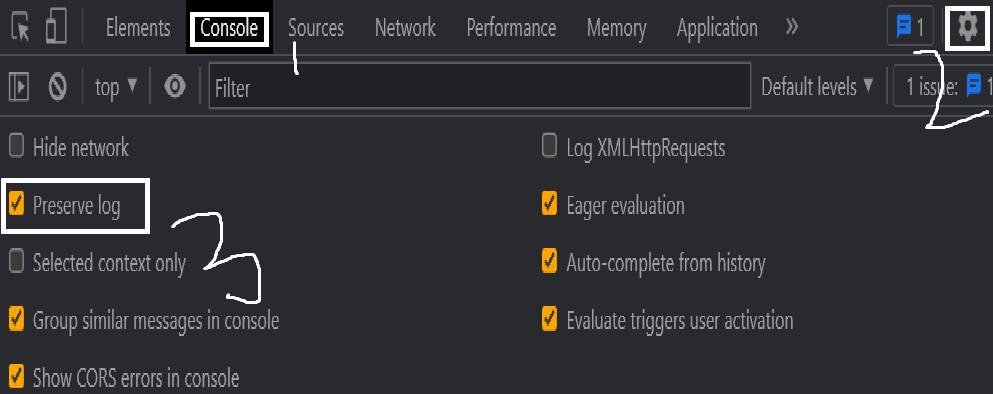This screenshot has width=993, height=394.
Task: Create a live expression using the eye icon
Action: [x=175, y=87]
